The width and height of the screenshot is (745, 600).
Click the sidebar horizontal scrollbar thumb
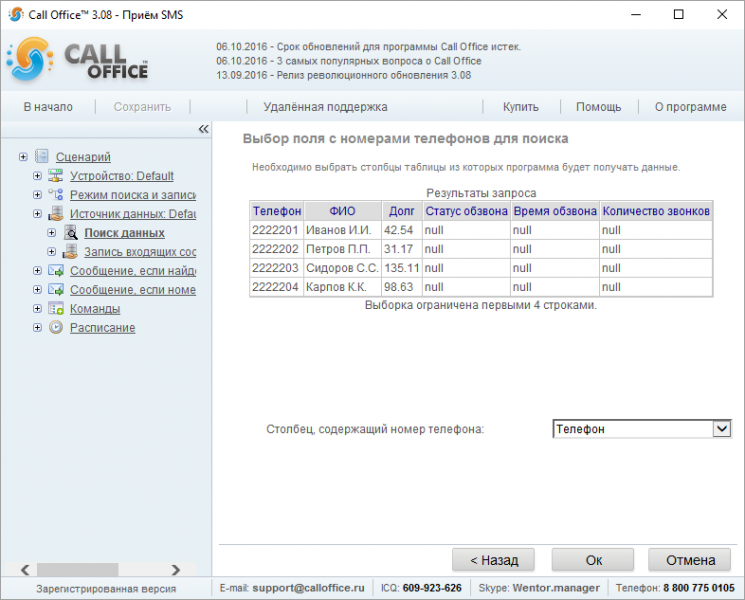(77, 569)
